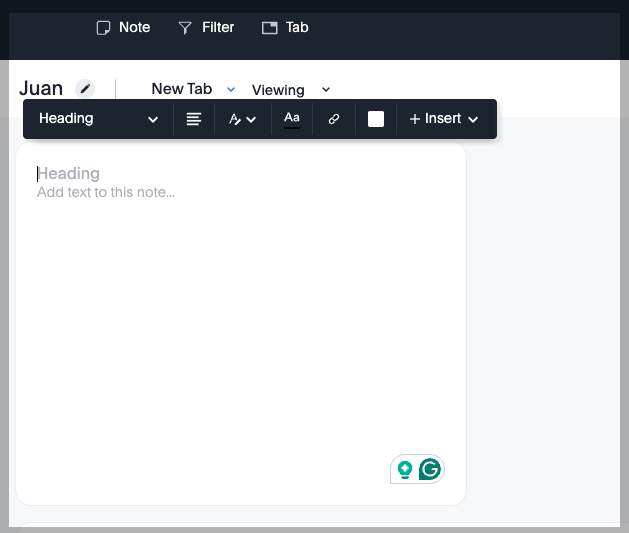Open text alignment options in toolbar
629x533 pixels.
coord(194,119)
